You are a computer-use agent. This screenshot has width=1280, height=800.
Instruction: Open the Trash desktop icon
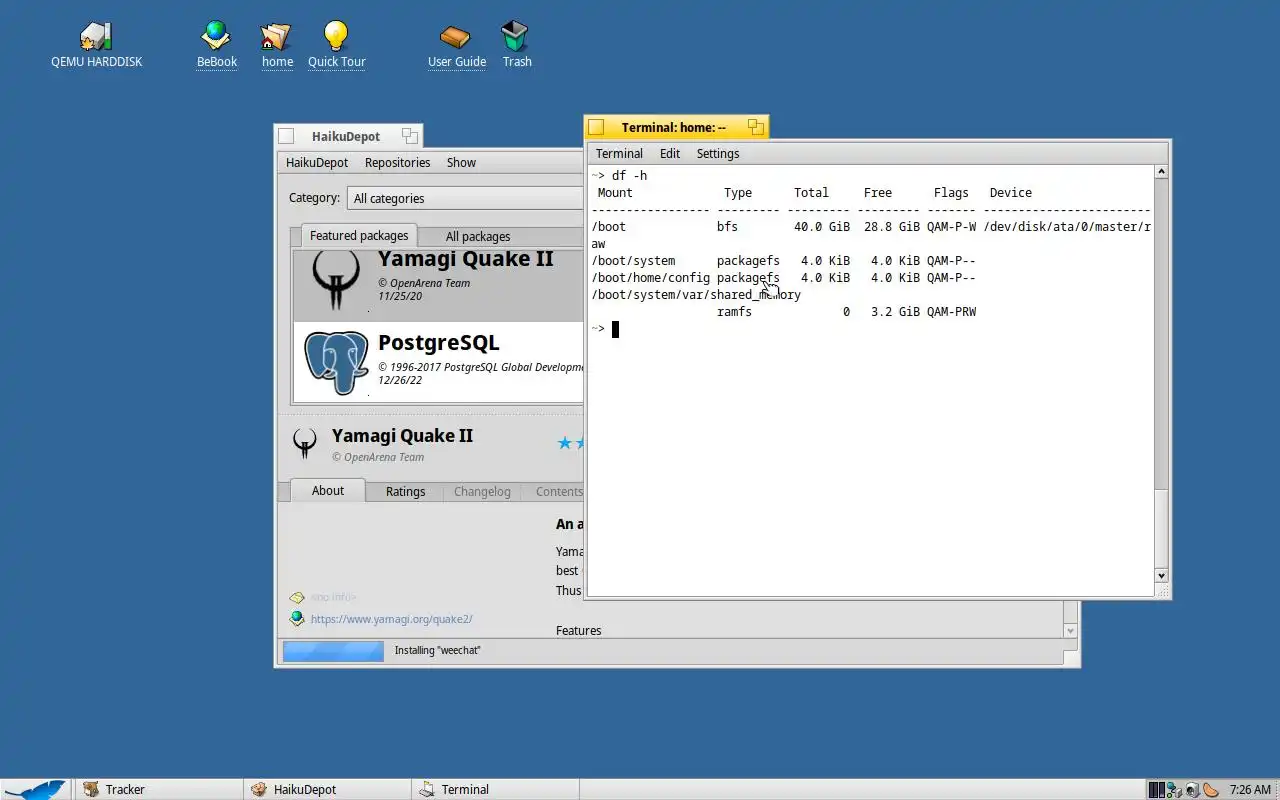coord(515,37)
